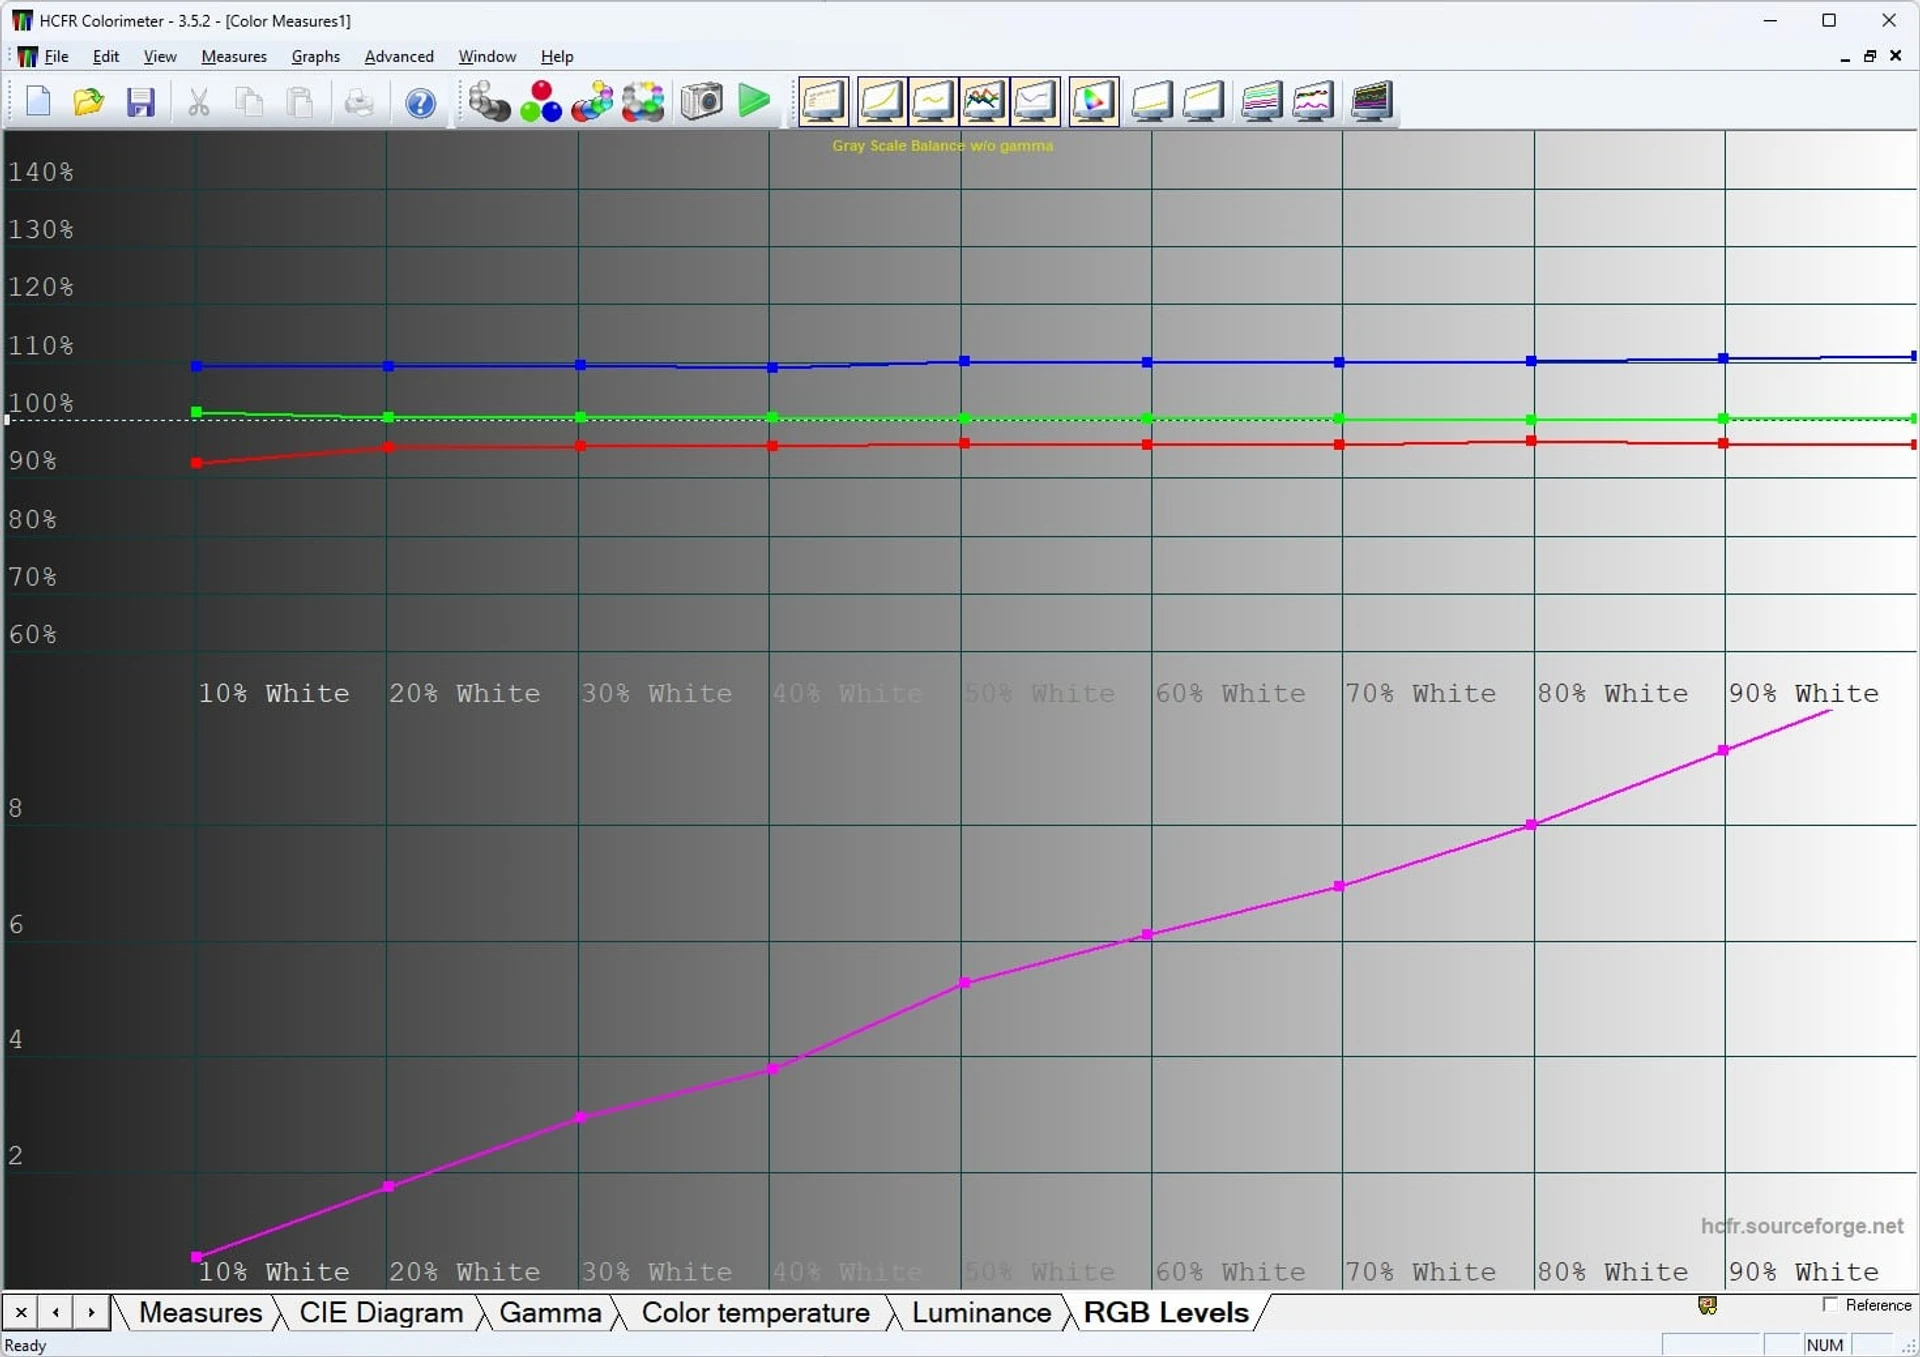
Task: Measure gray scale with gray spheres icon
Action: click(489, 102)
